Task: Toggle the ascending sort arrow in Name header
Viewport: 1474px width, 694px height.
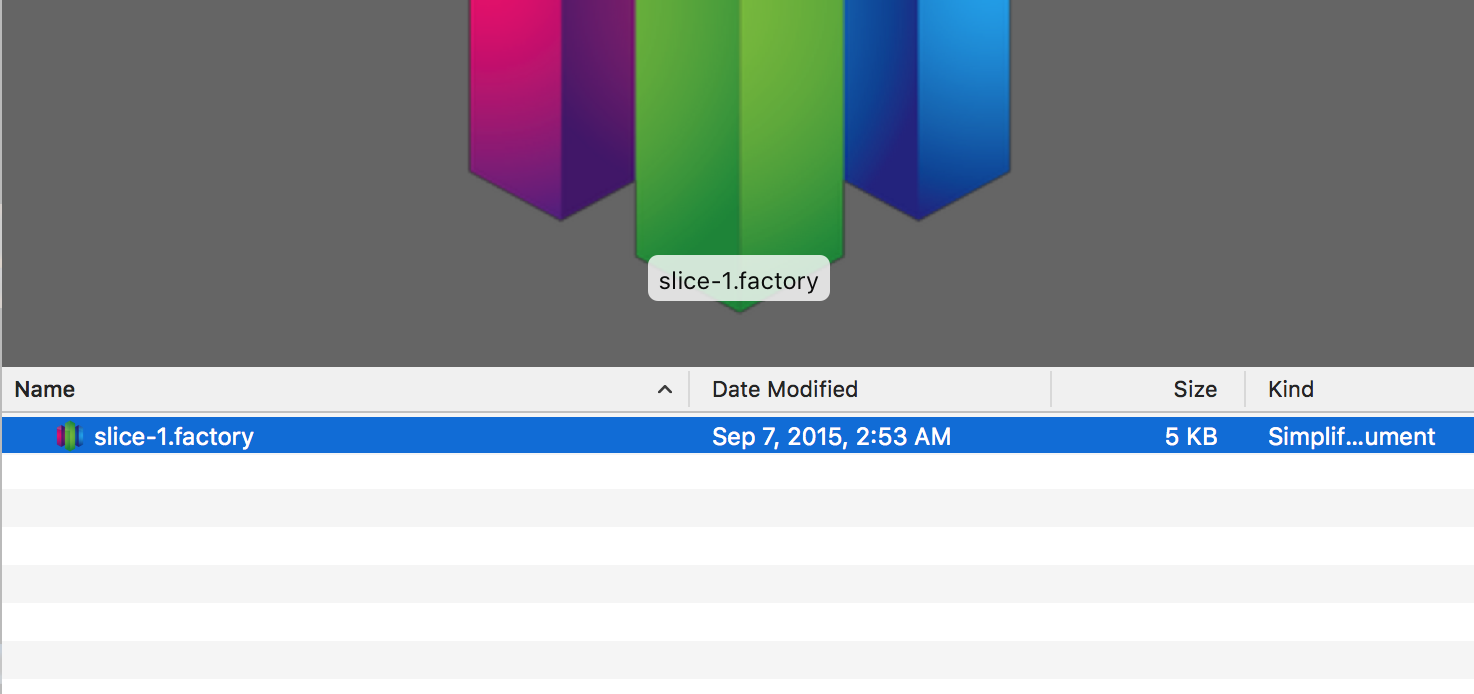Action: [665, 390]
